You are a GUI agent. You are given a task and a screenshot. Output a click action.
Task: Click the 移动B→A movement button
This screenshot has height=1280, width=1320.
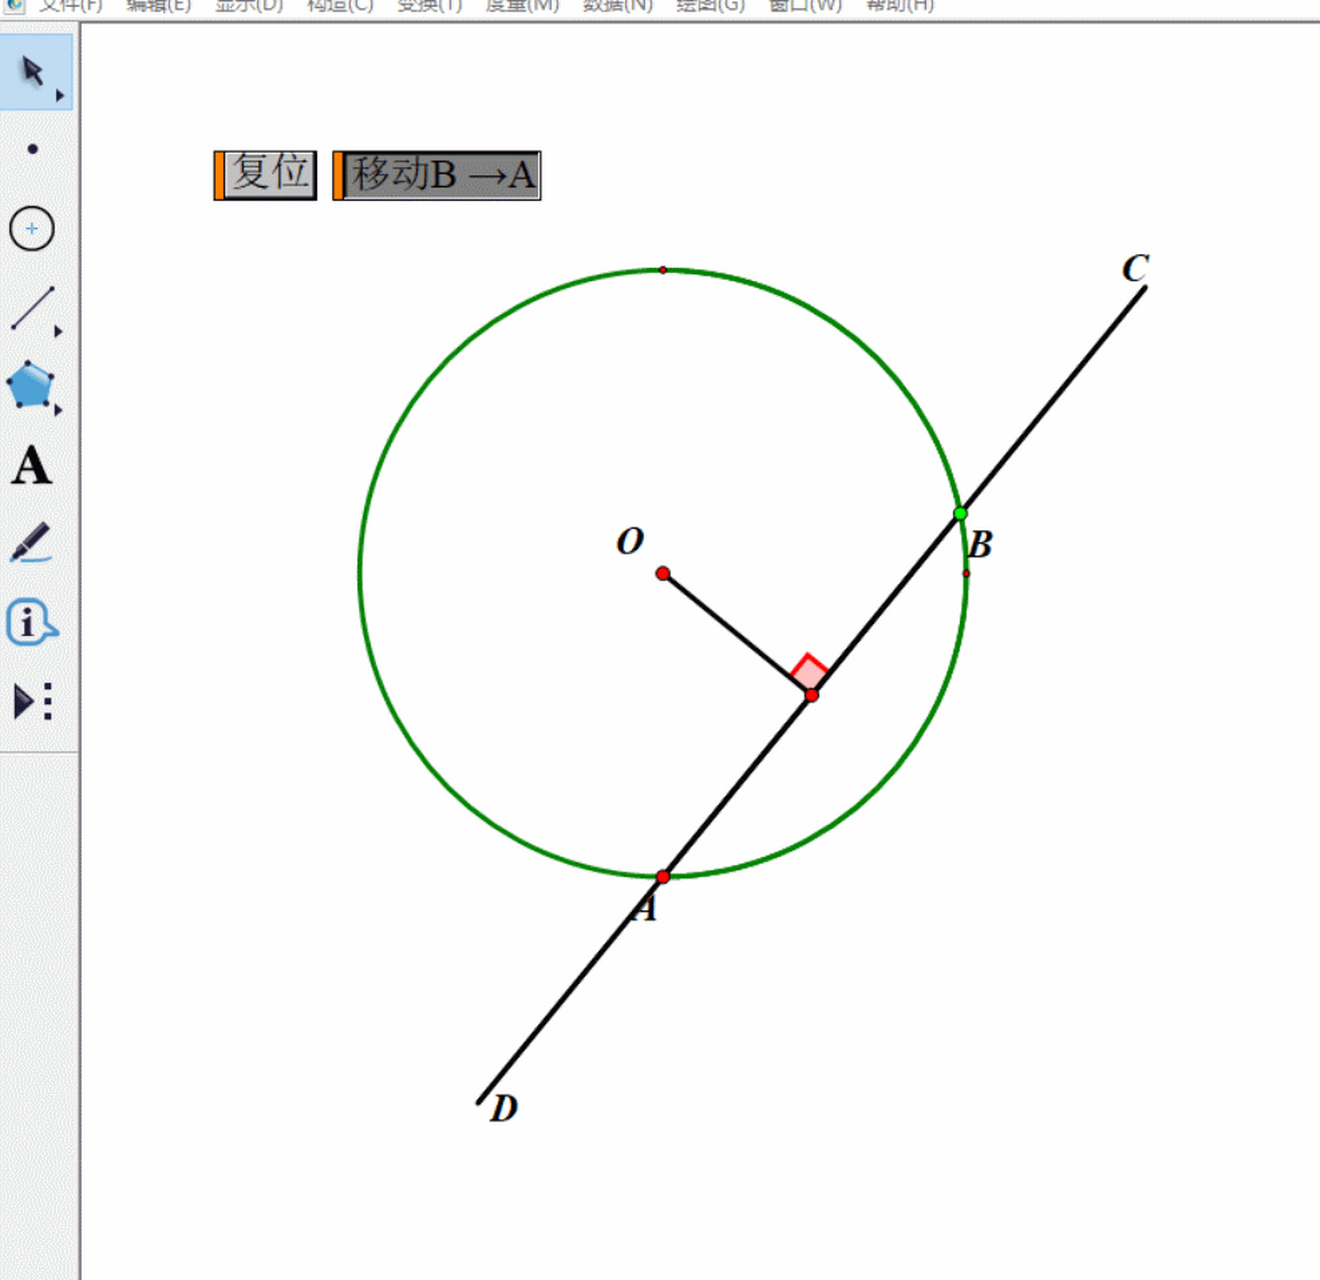[437, 175]
